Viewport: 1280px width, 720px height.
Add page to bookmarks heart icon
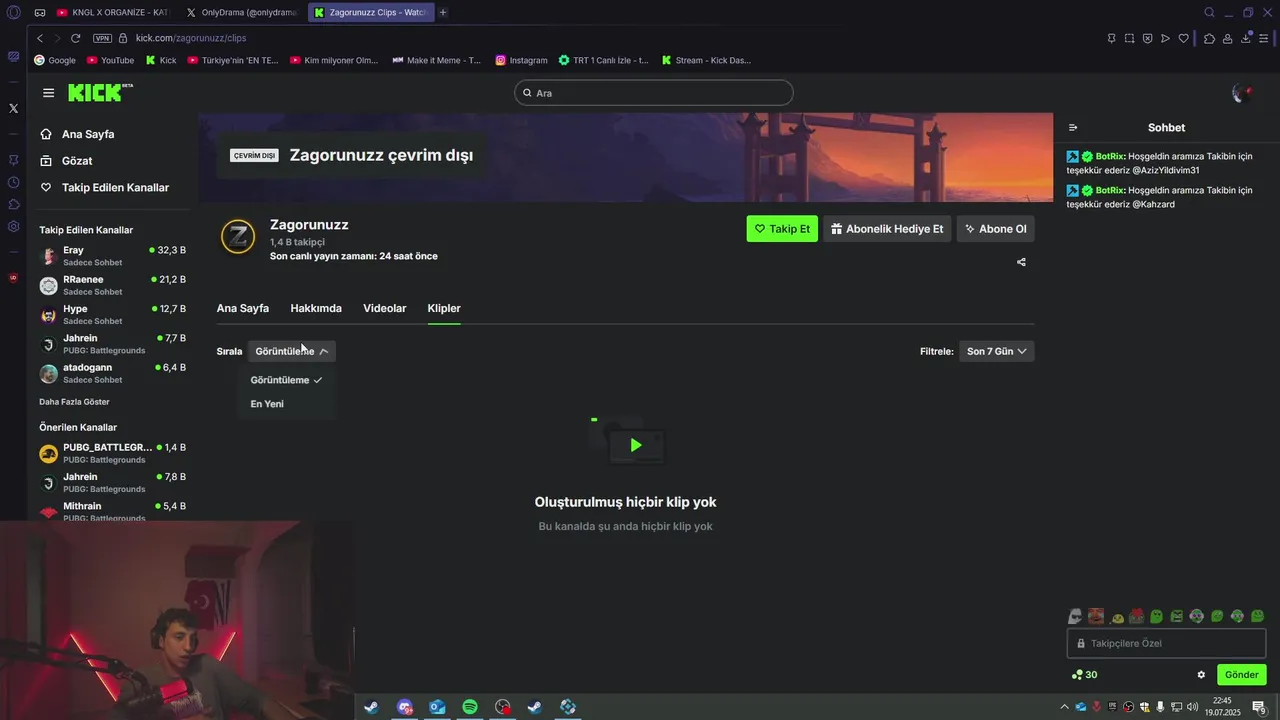tap(1183, 38)
